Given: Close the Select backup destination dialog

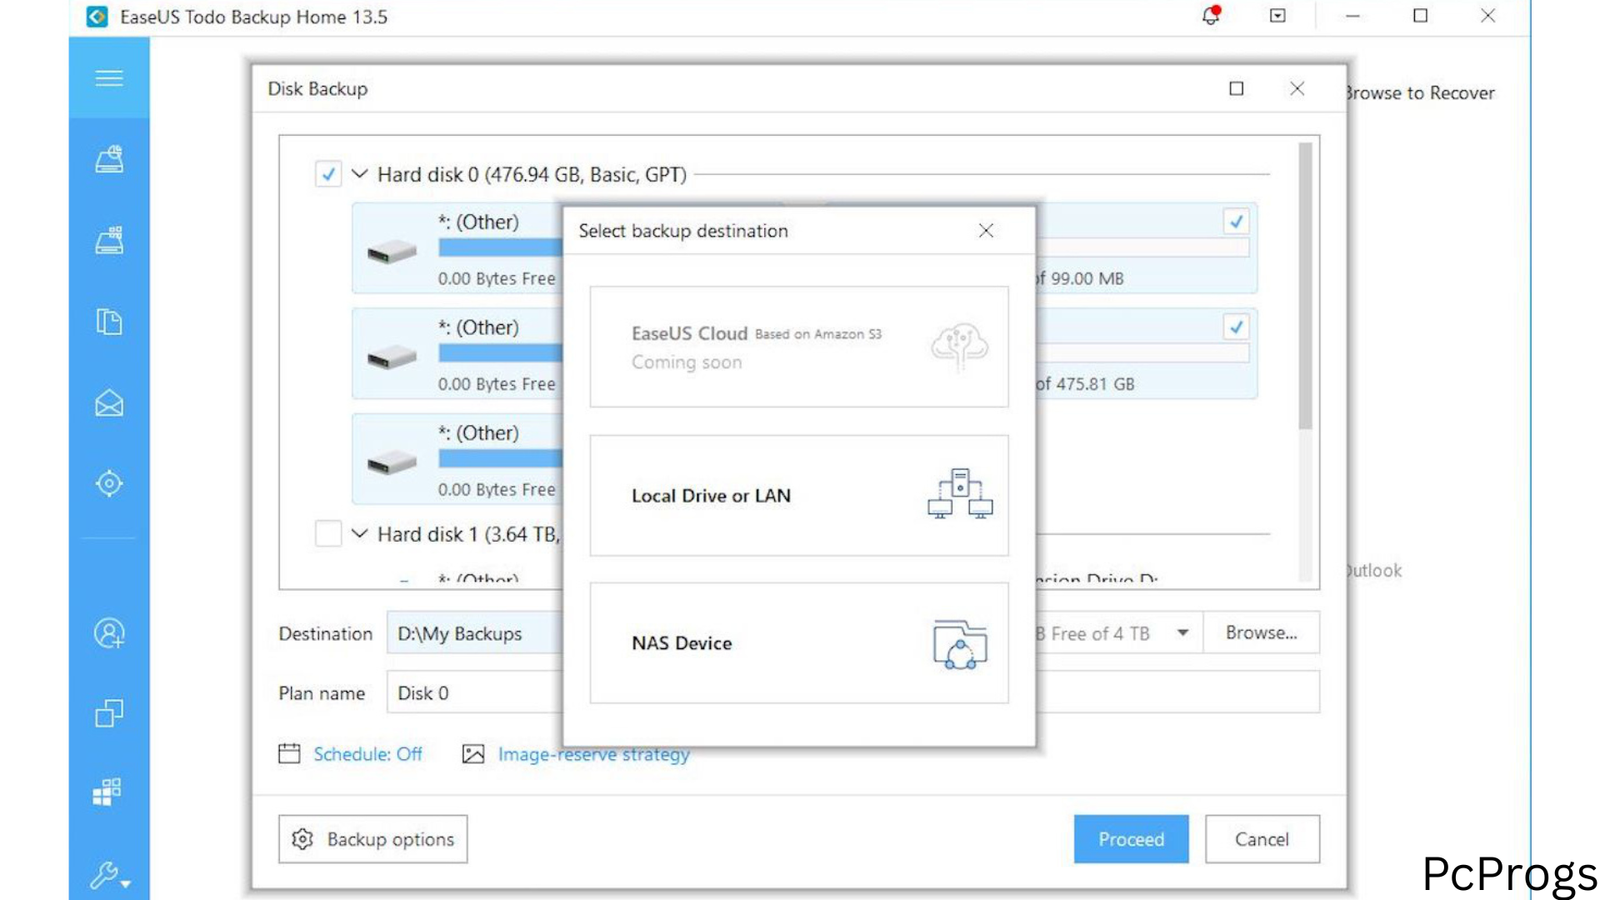Looking at the screenshot, I should click(986, 231).
